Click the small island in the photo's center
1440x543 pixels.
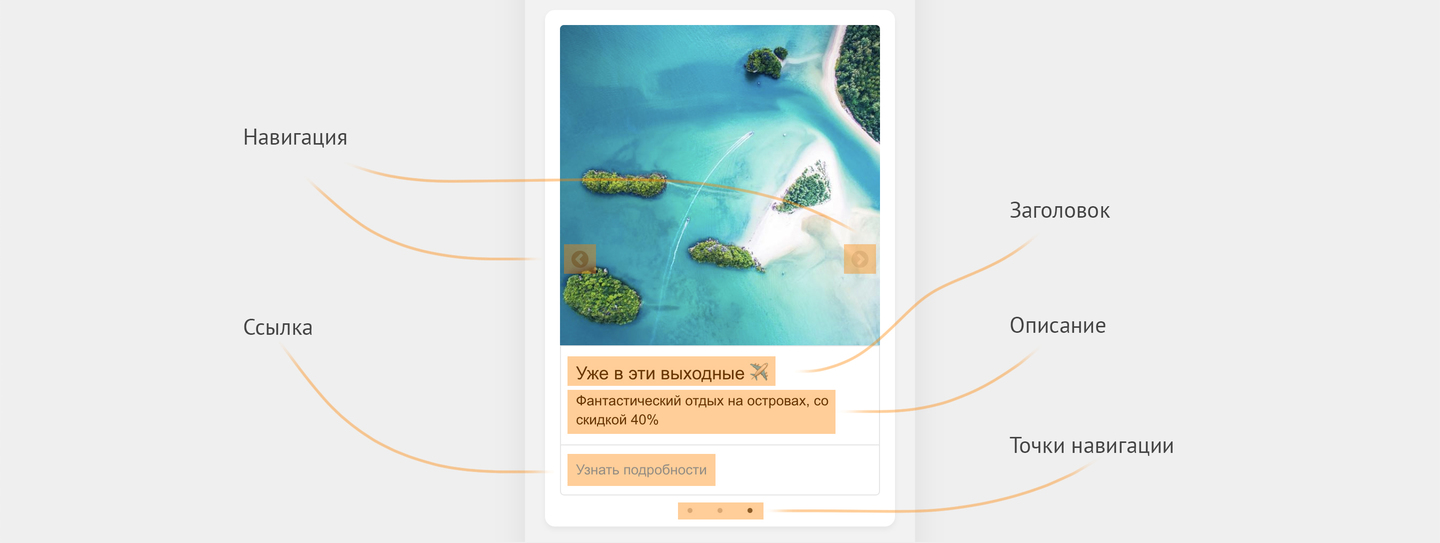(725, 253)
